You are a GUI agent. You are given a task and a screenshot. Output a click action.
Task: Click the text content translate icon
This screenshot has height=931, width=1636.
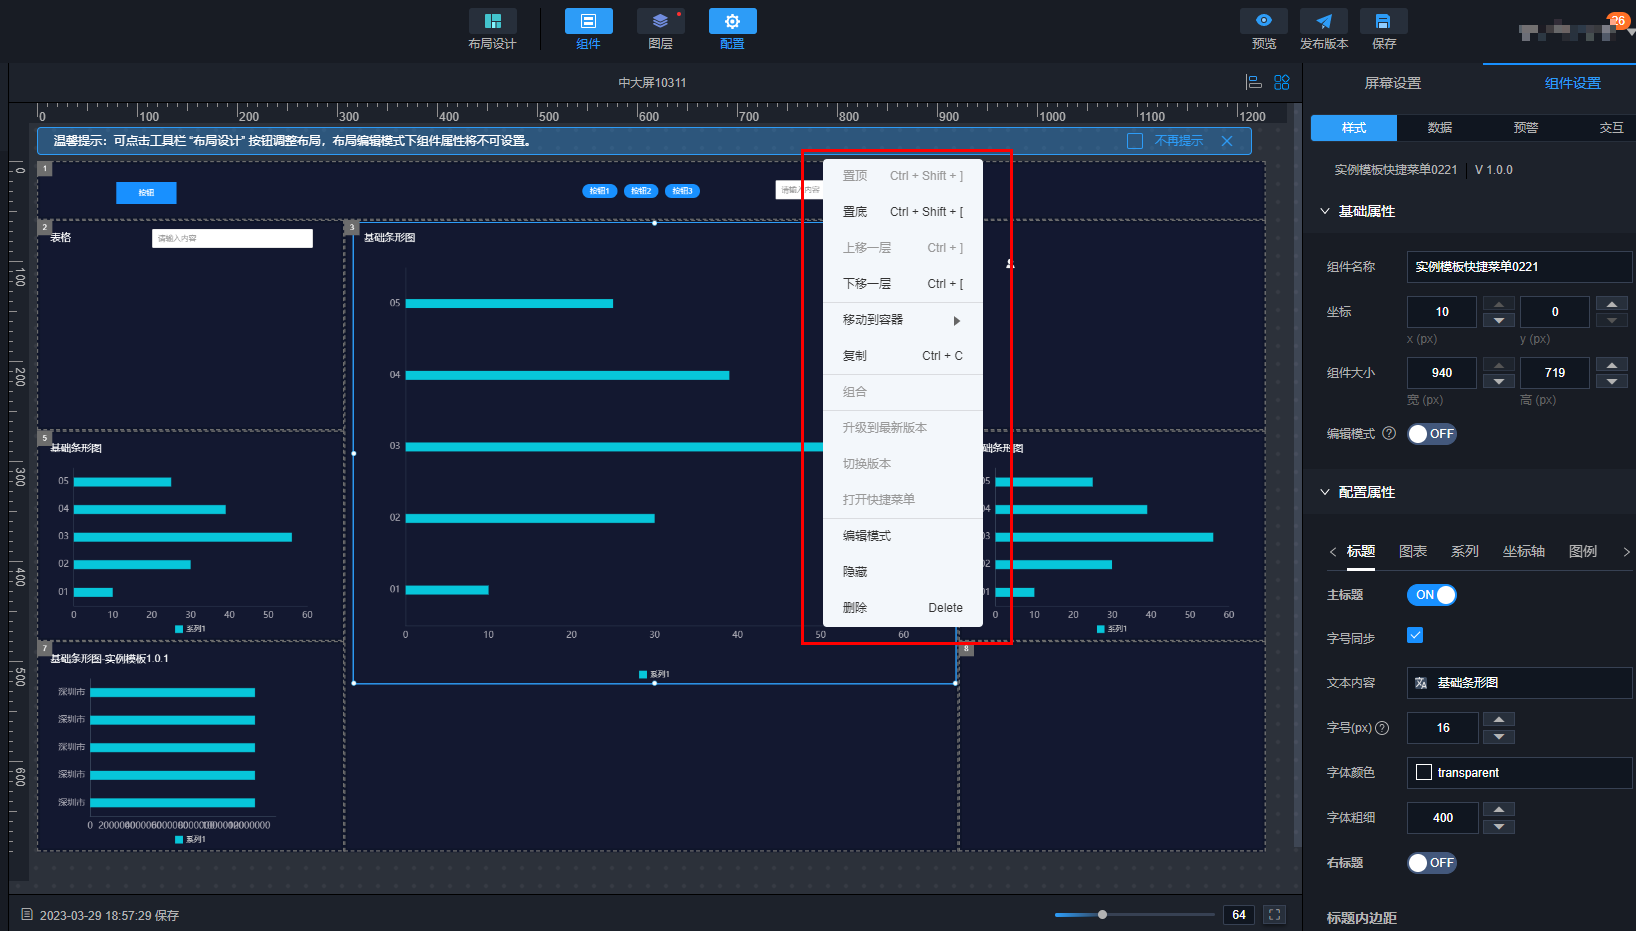point(1421,683)
